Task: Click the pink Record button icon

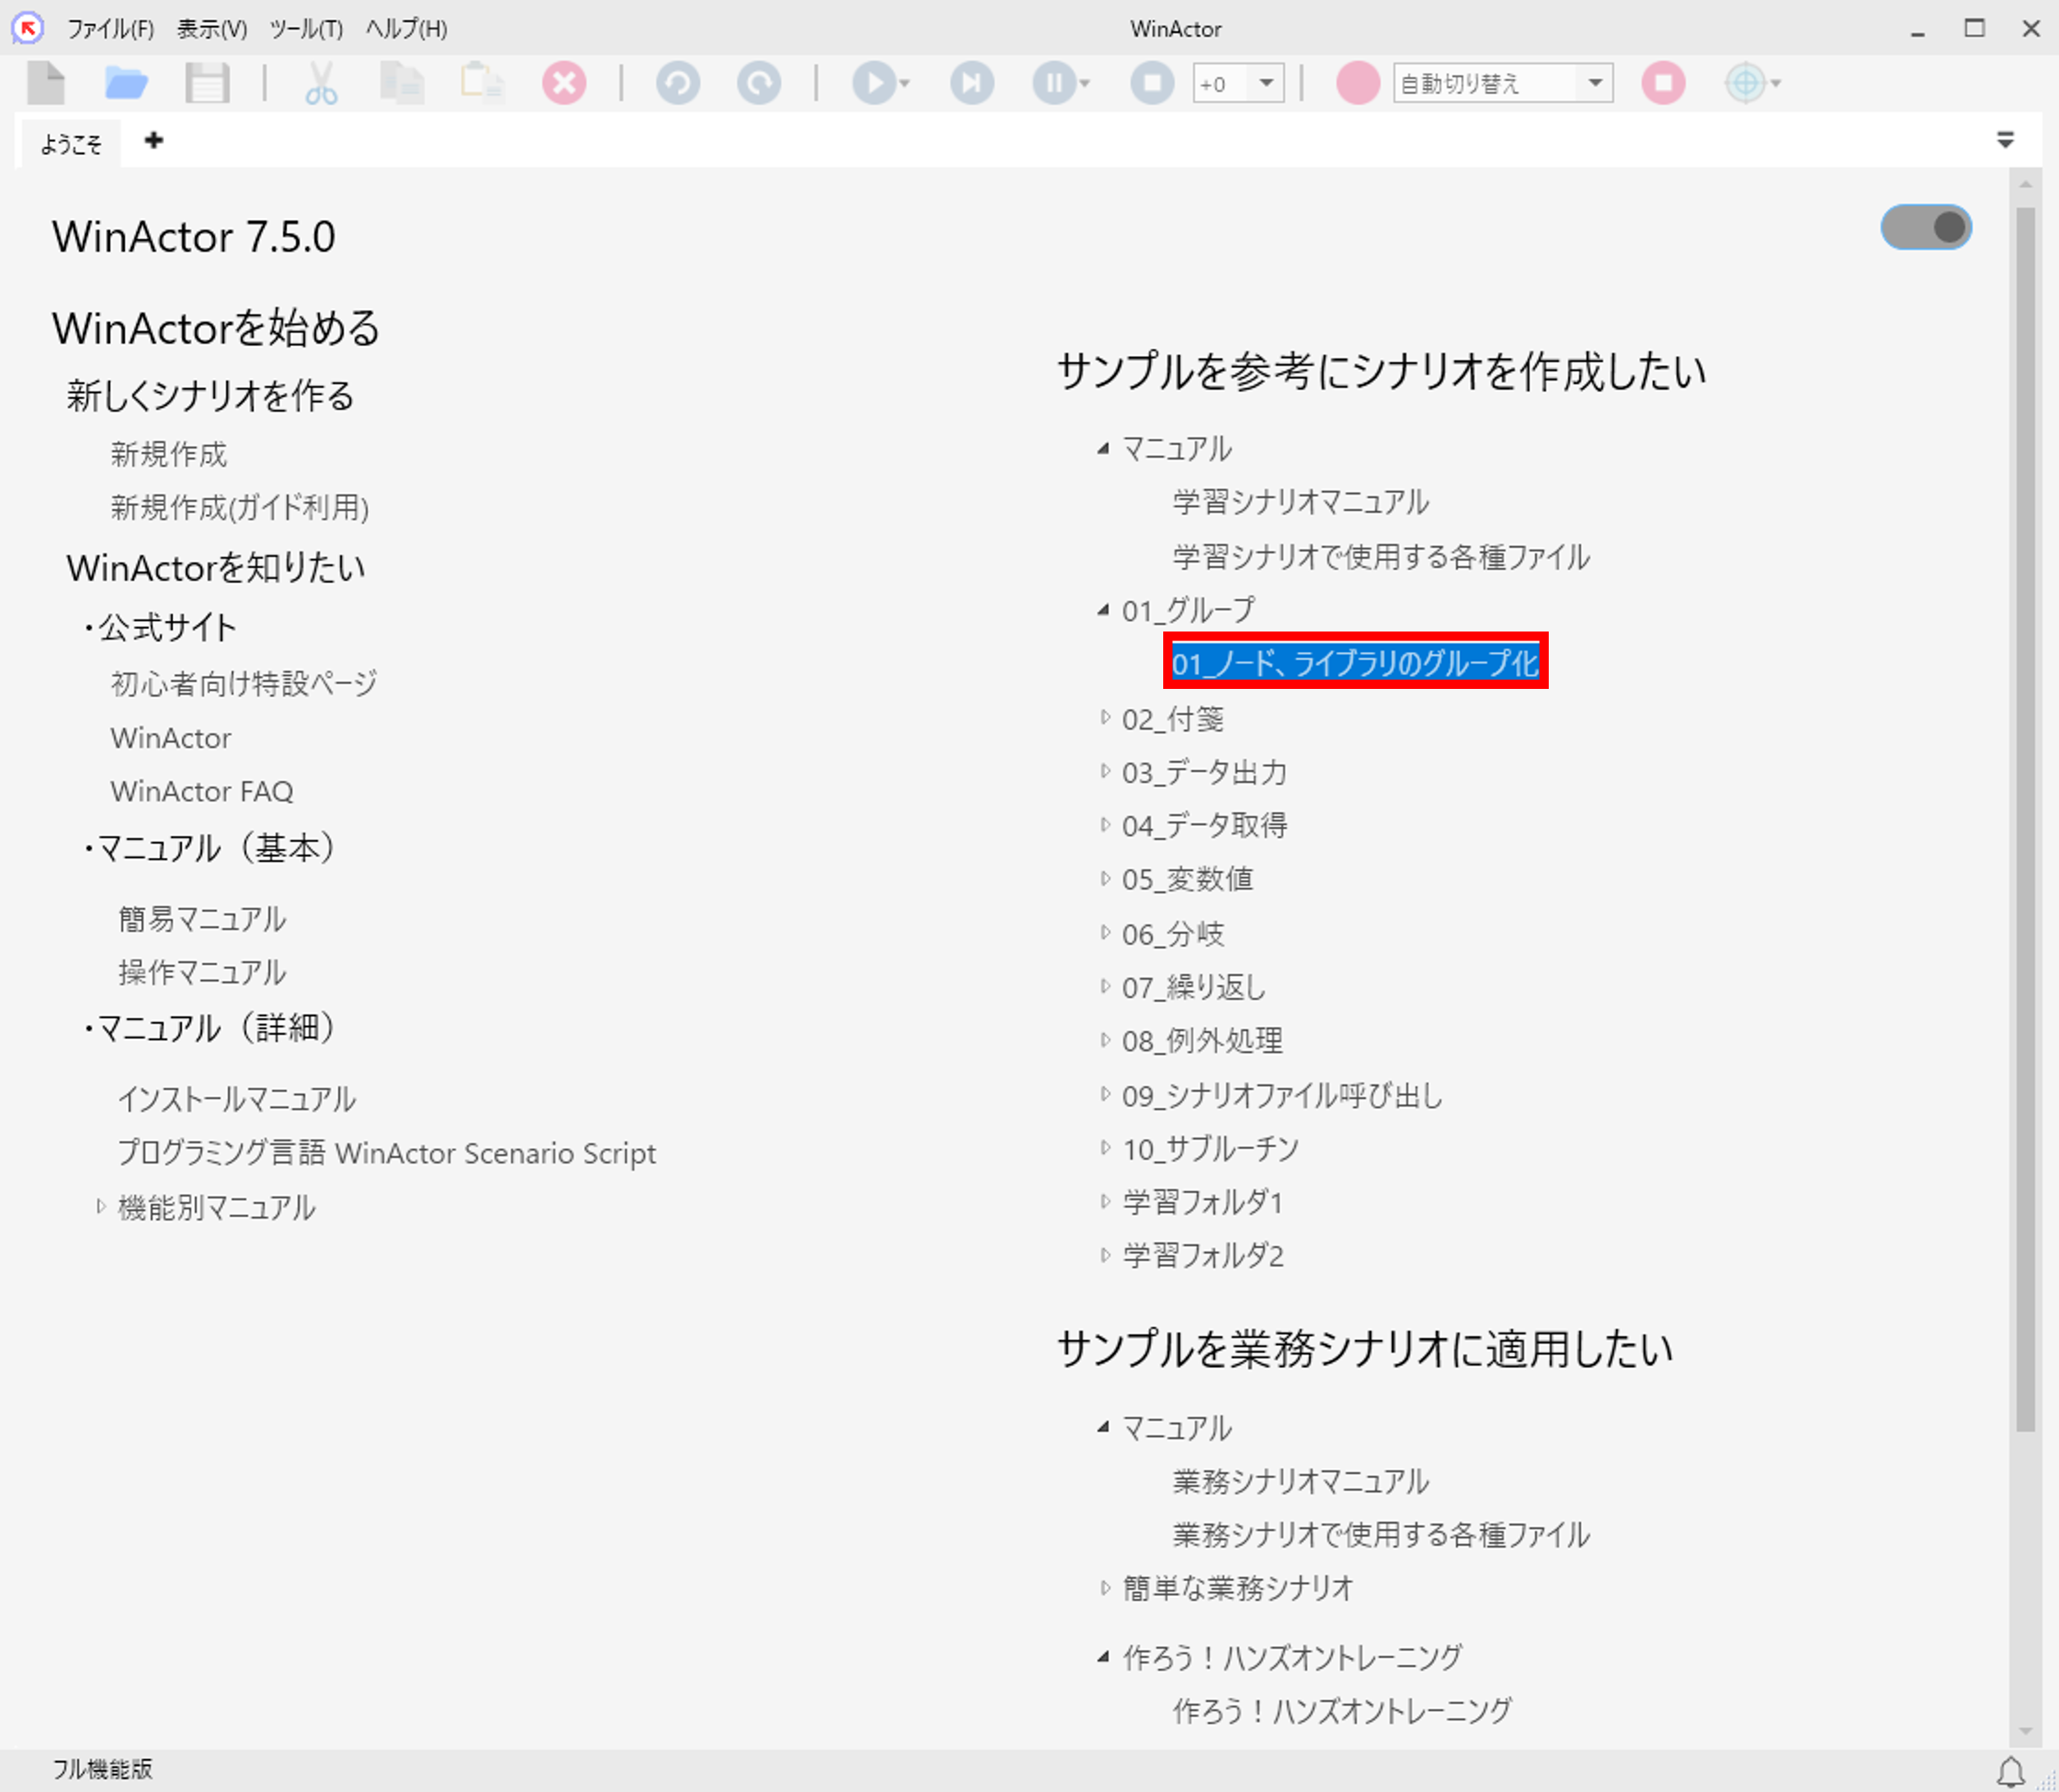Action: (x=1358, y=83)
